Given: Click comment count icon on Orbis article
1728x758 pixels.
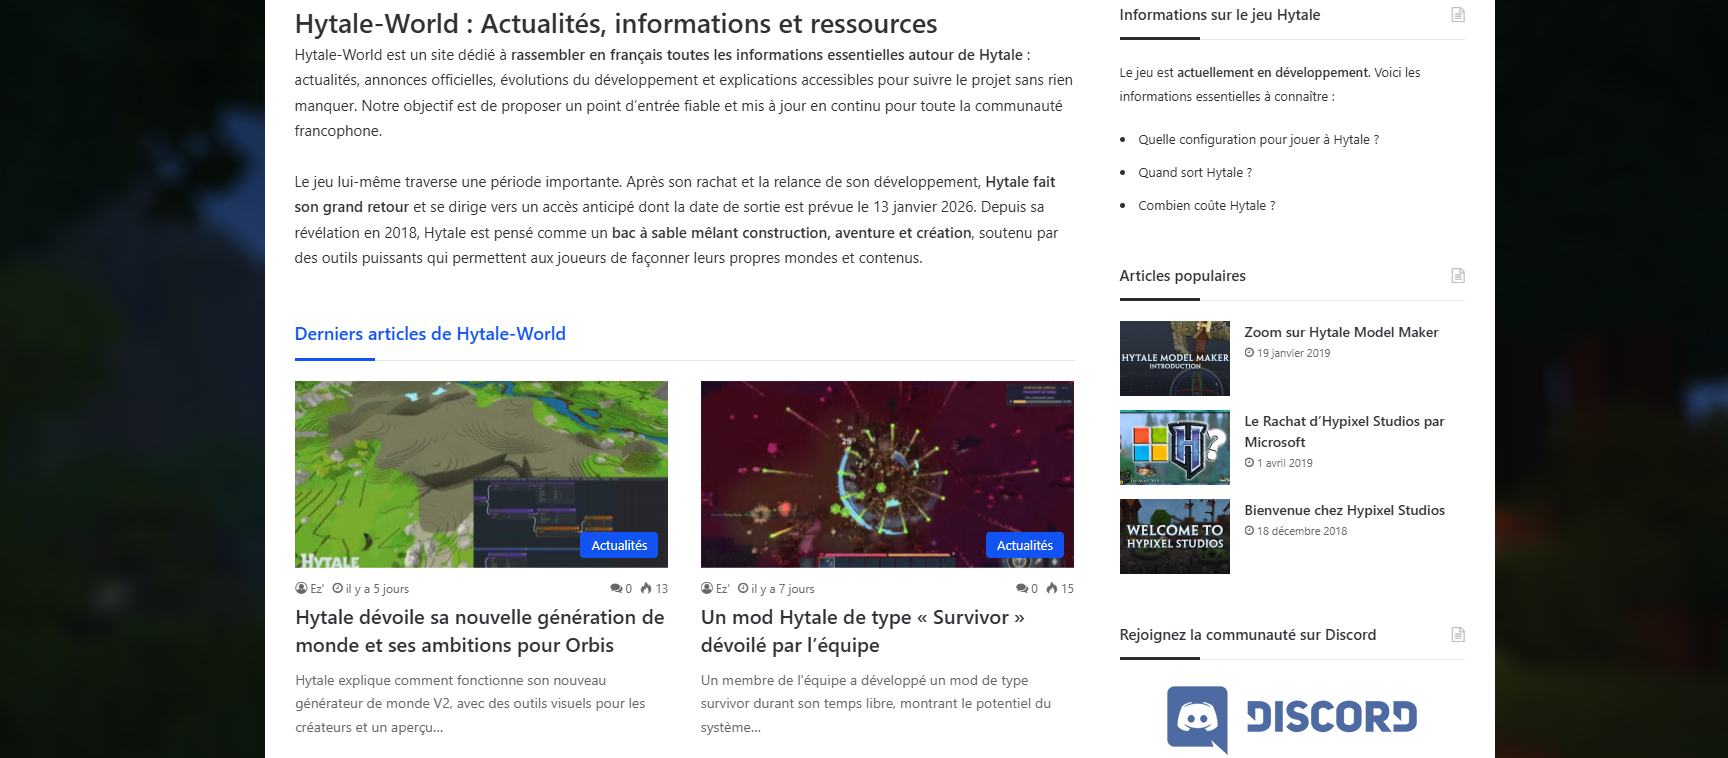Looking at the screenshot, I should 616,589.
